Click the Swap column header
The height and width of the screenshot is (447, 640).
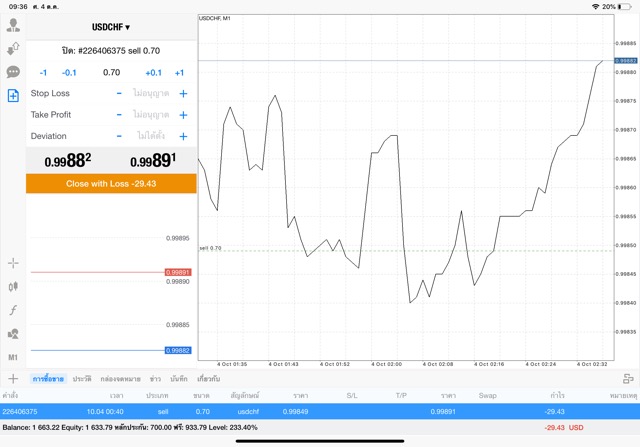click(487, 396)
